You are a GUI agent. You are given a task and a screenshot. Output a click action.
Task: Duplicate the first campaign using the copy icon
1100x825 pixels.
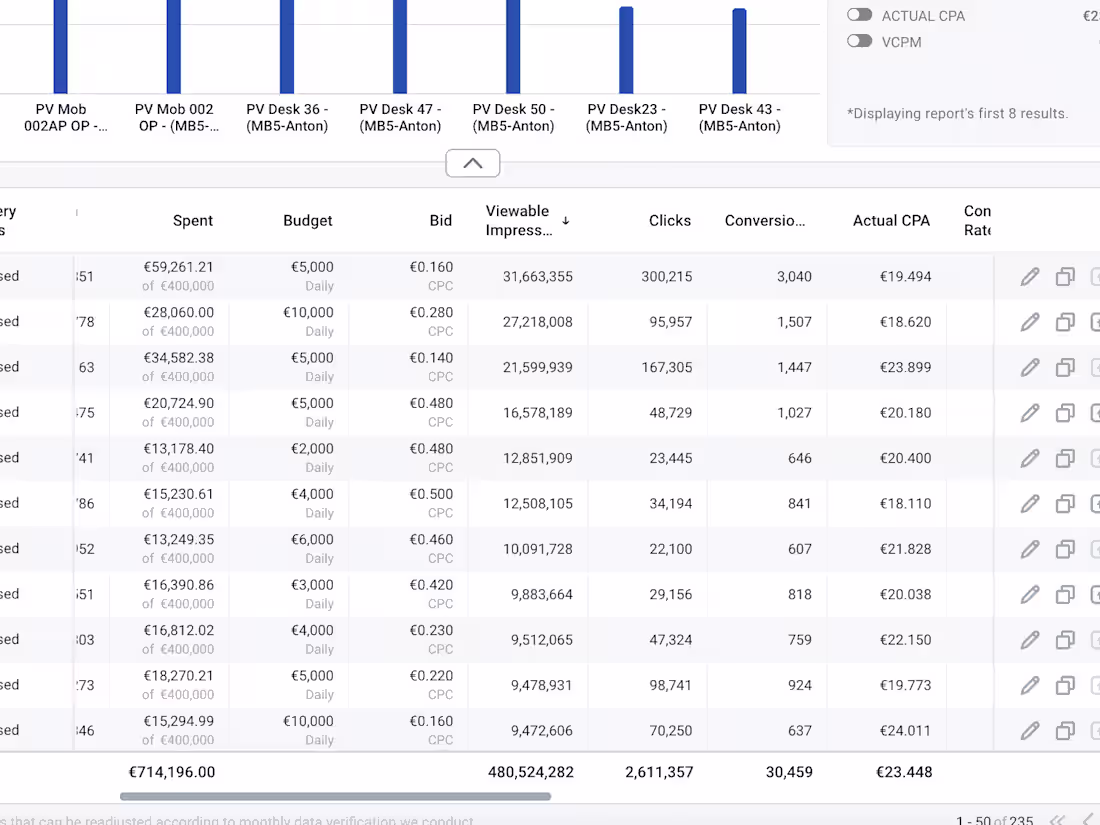click(x=1065, y=277)
